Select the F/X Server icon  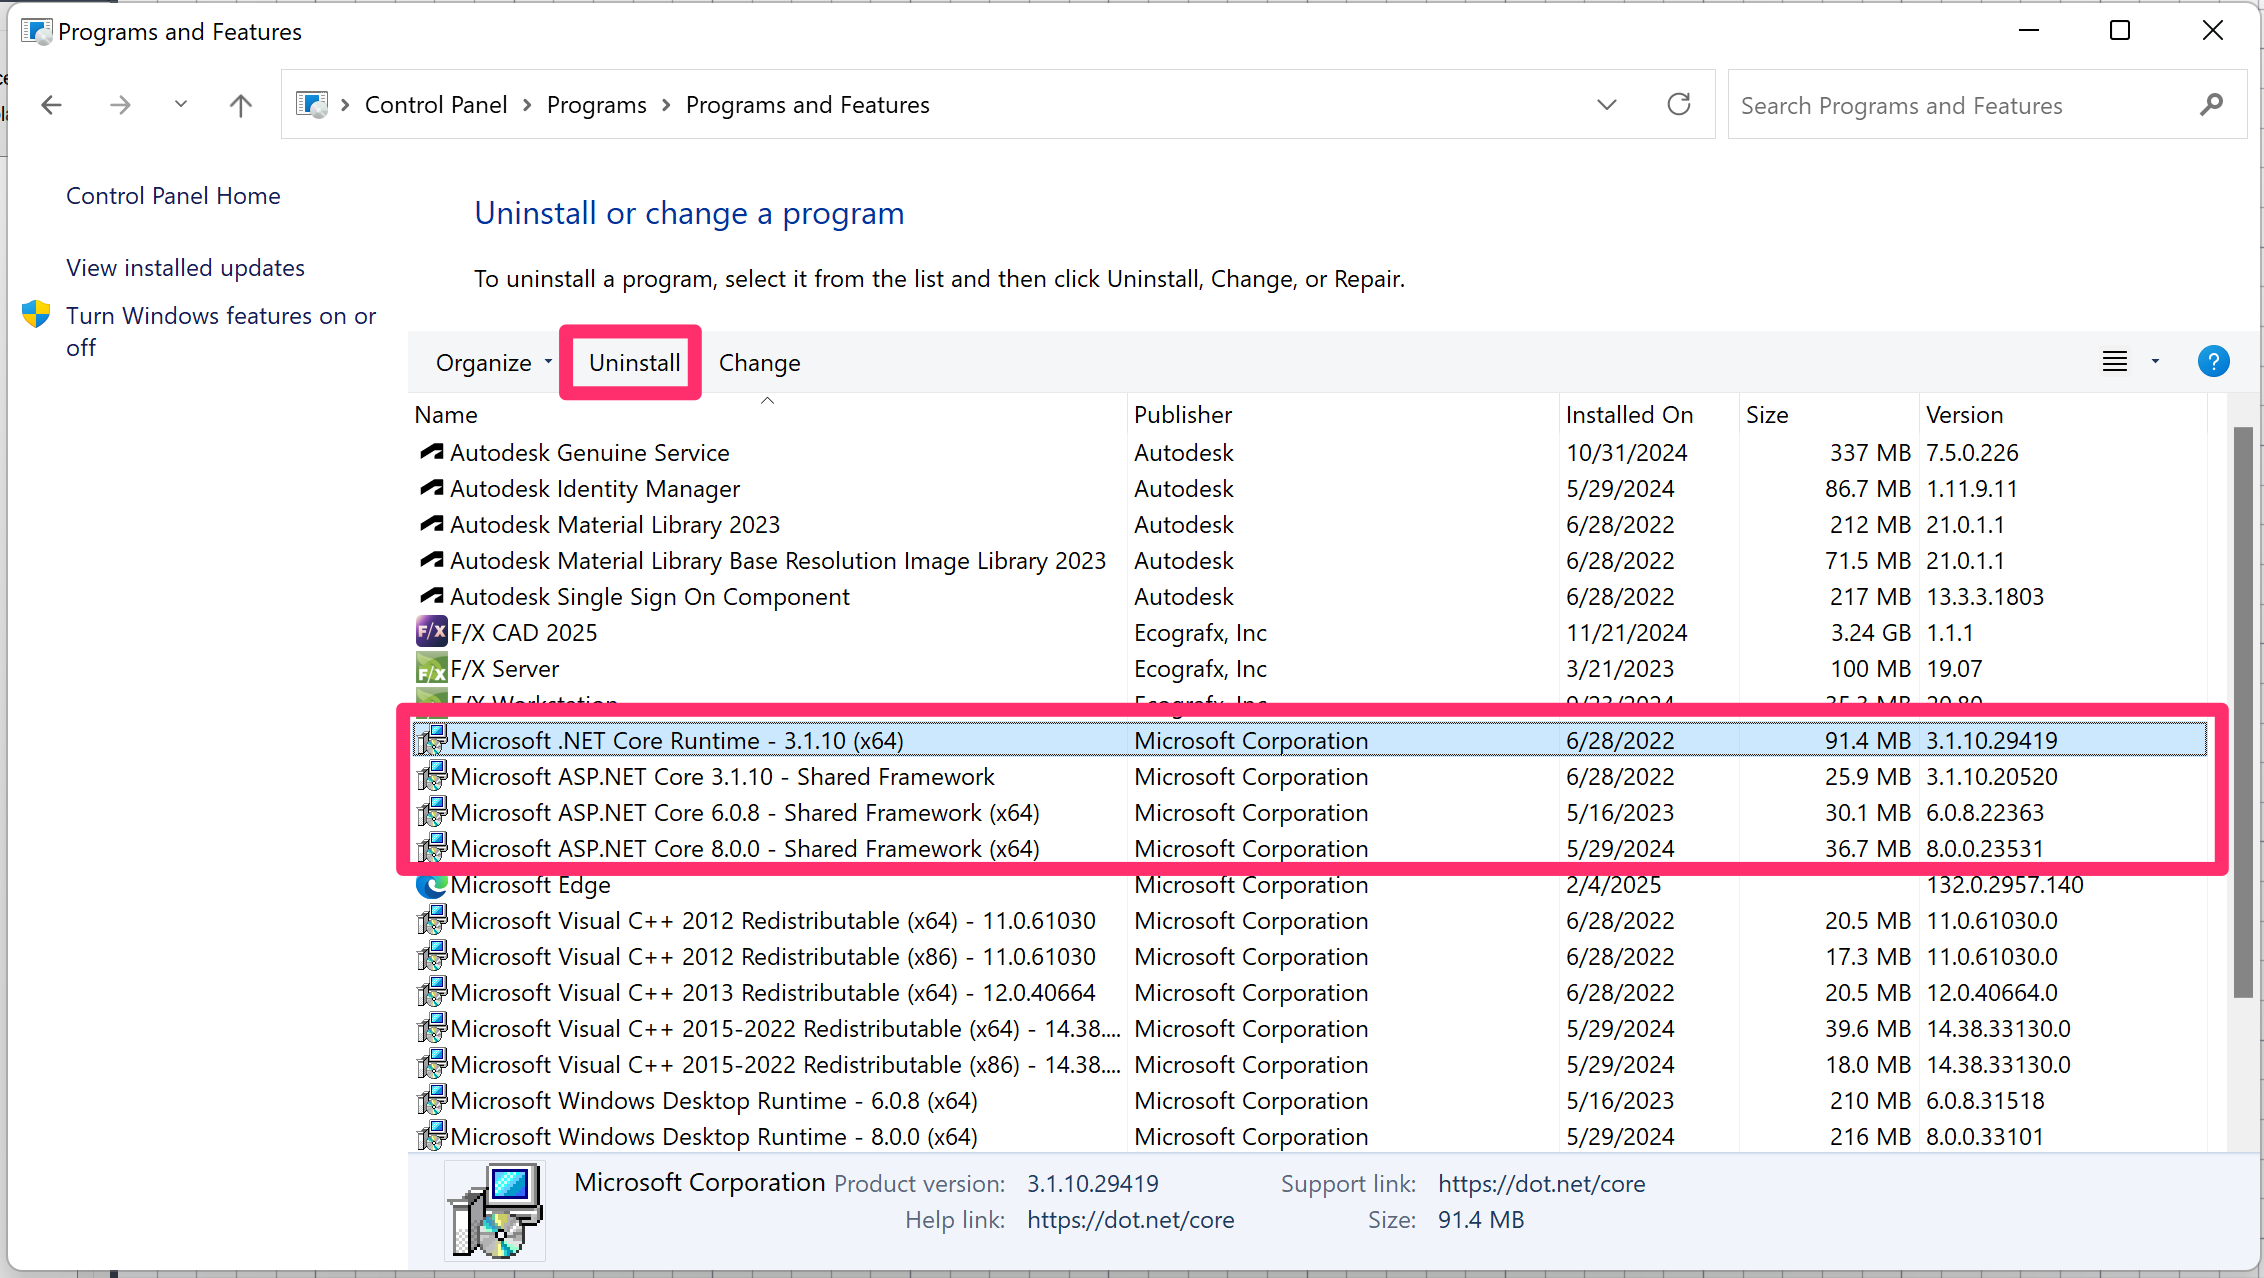coord(431,668)
